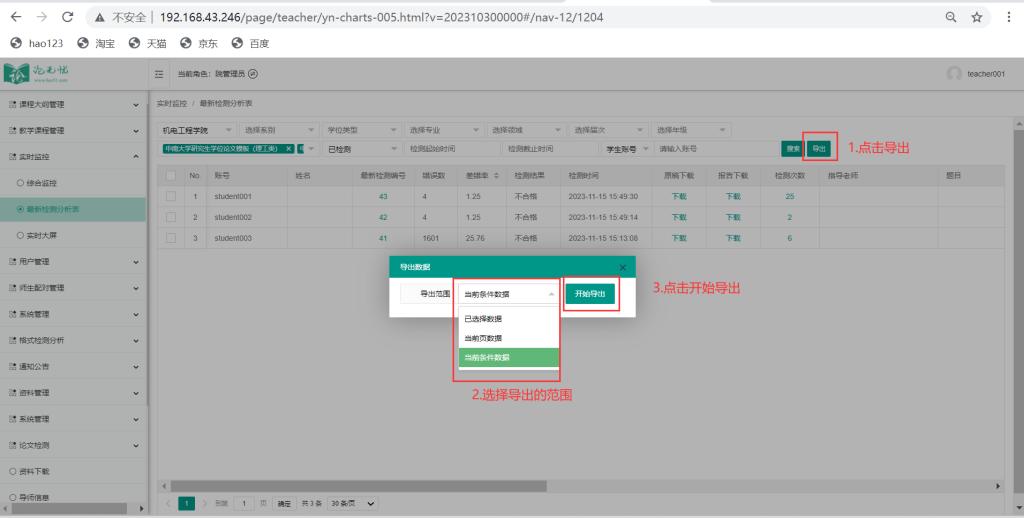The height and width of the screenshot is (518, 1024).
Task: Toggle the select-all header checkbox
Action: [171, 176]
